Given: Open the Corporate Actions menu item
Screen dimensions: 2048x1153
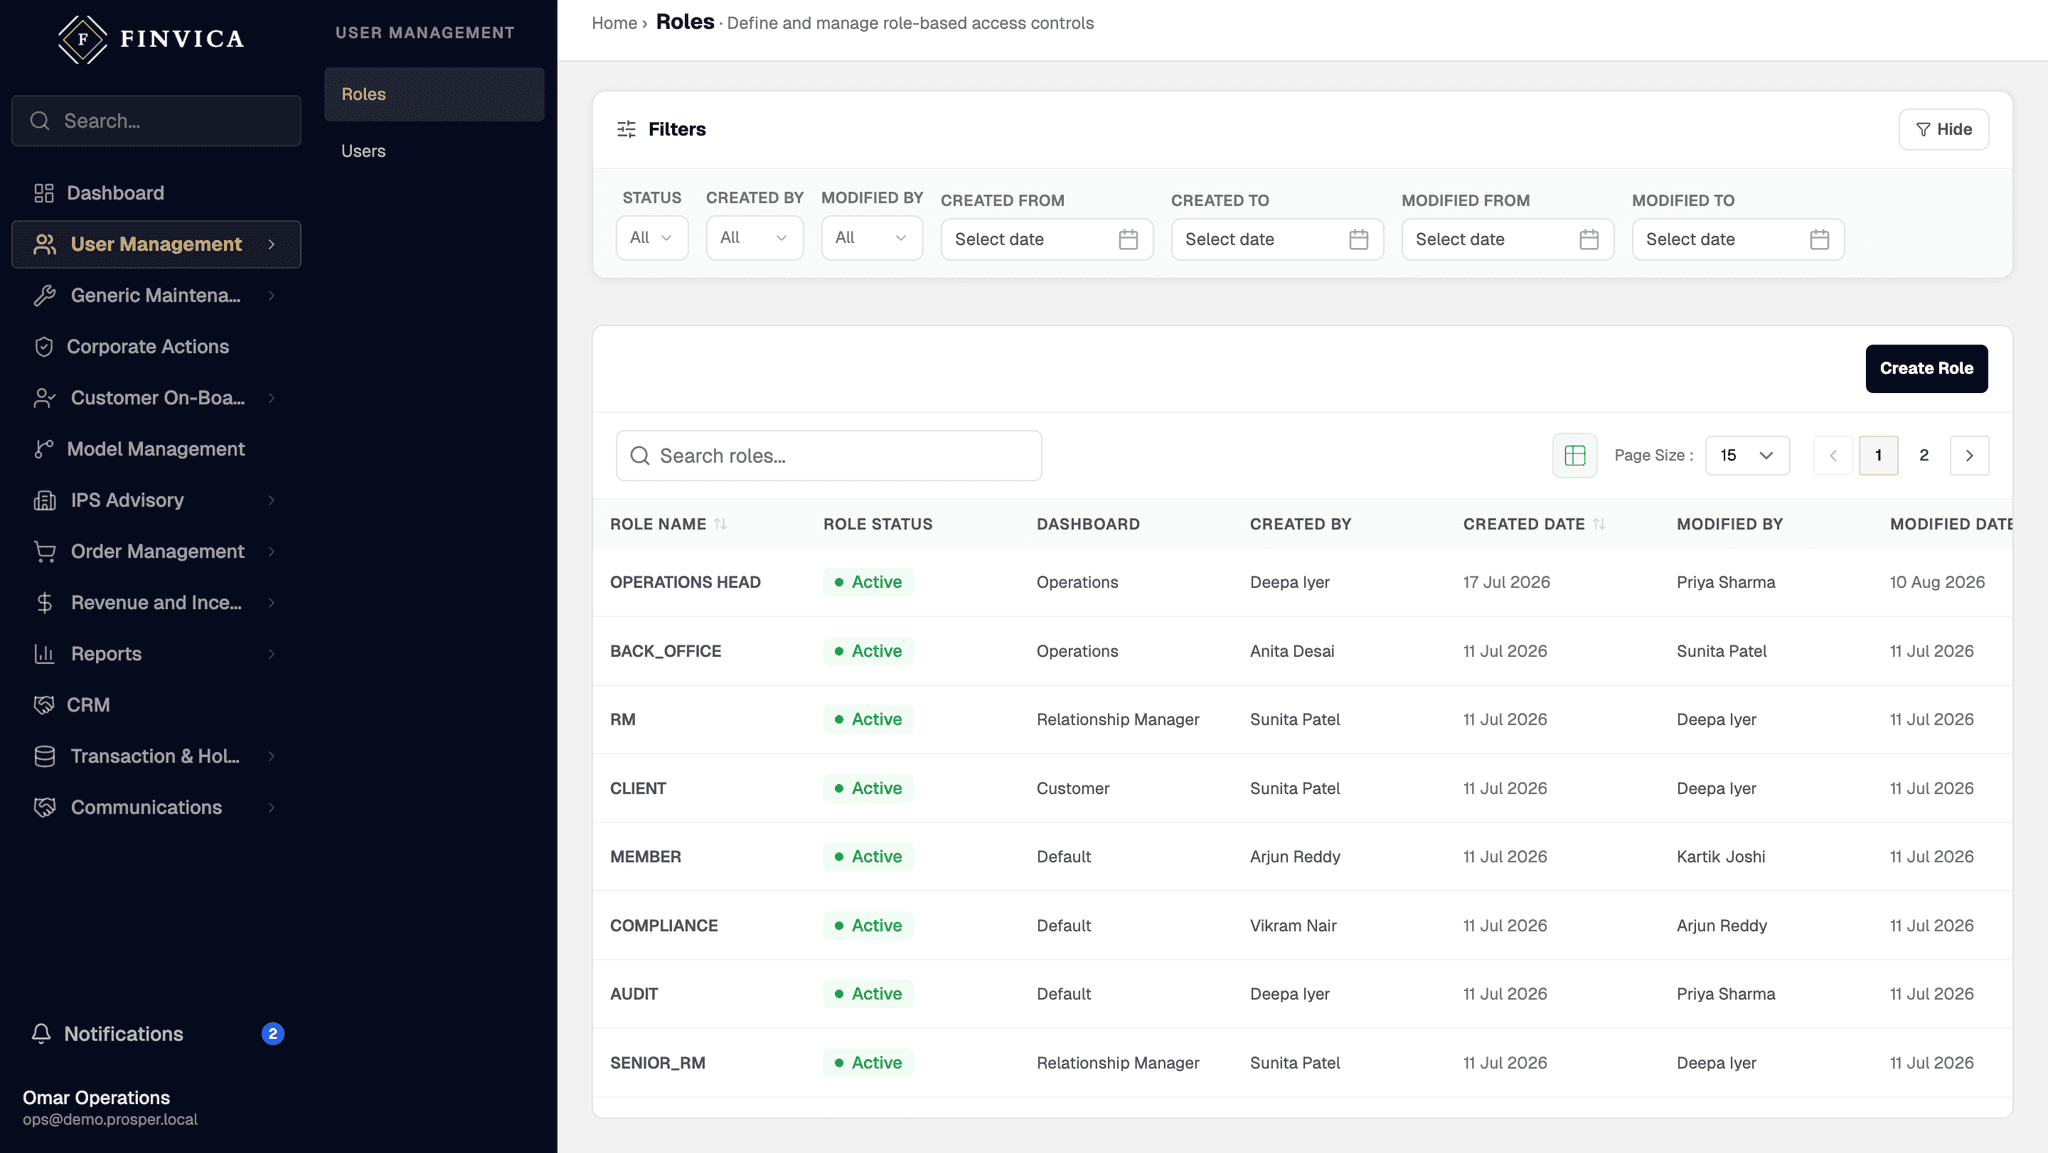Looking at the screenshot, I should click(156, 346).
